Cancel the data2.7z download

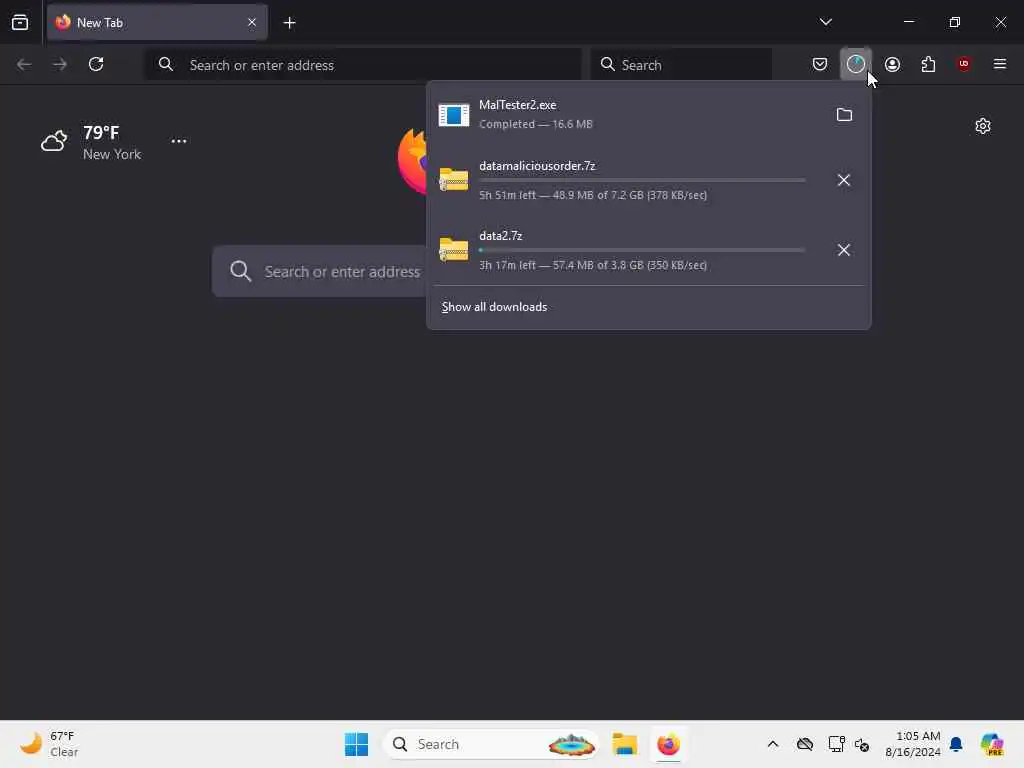[x=844, y=250]
